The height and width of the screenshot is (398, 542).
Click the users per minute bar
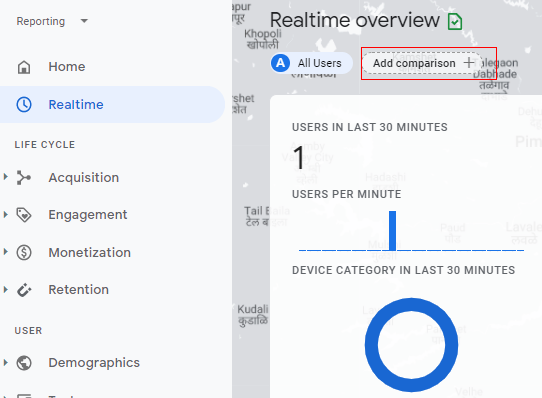392,230
